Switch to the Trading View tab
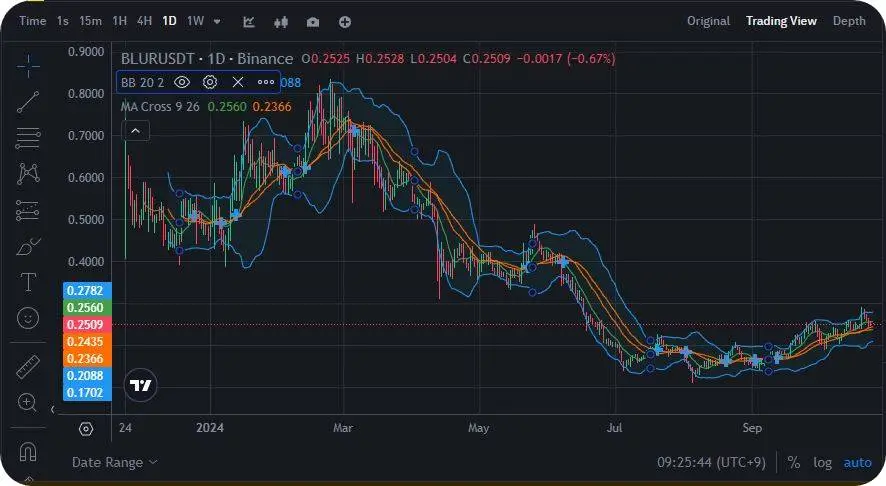The image size is (886, 486). pyautogui.click(x=781, y=21)
